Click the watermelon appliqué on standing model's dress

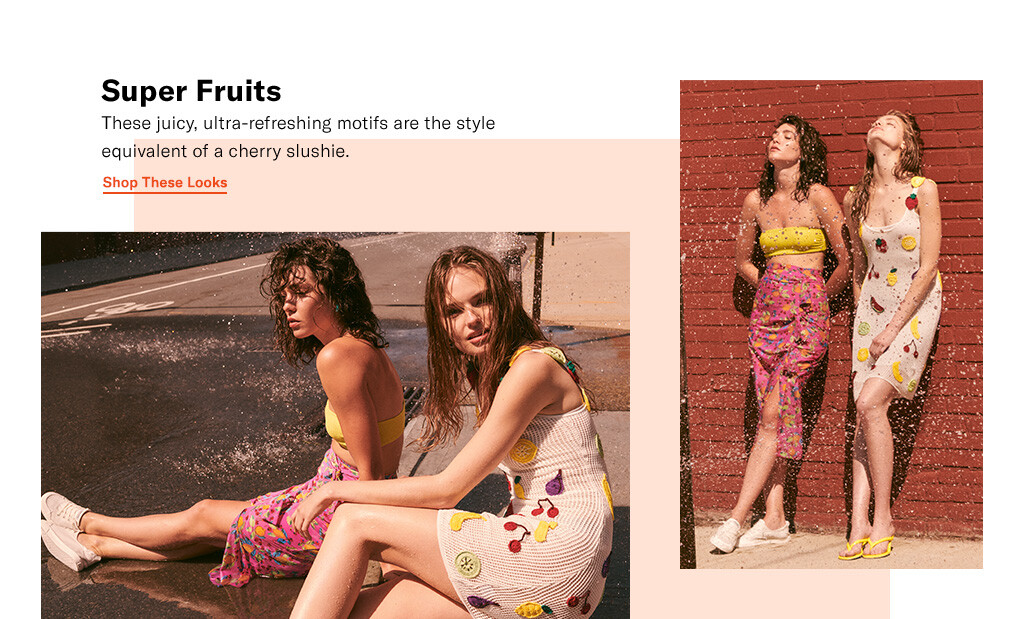click(877, 304)
